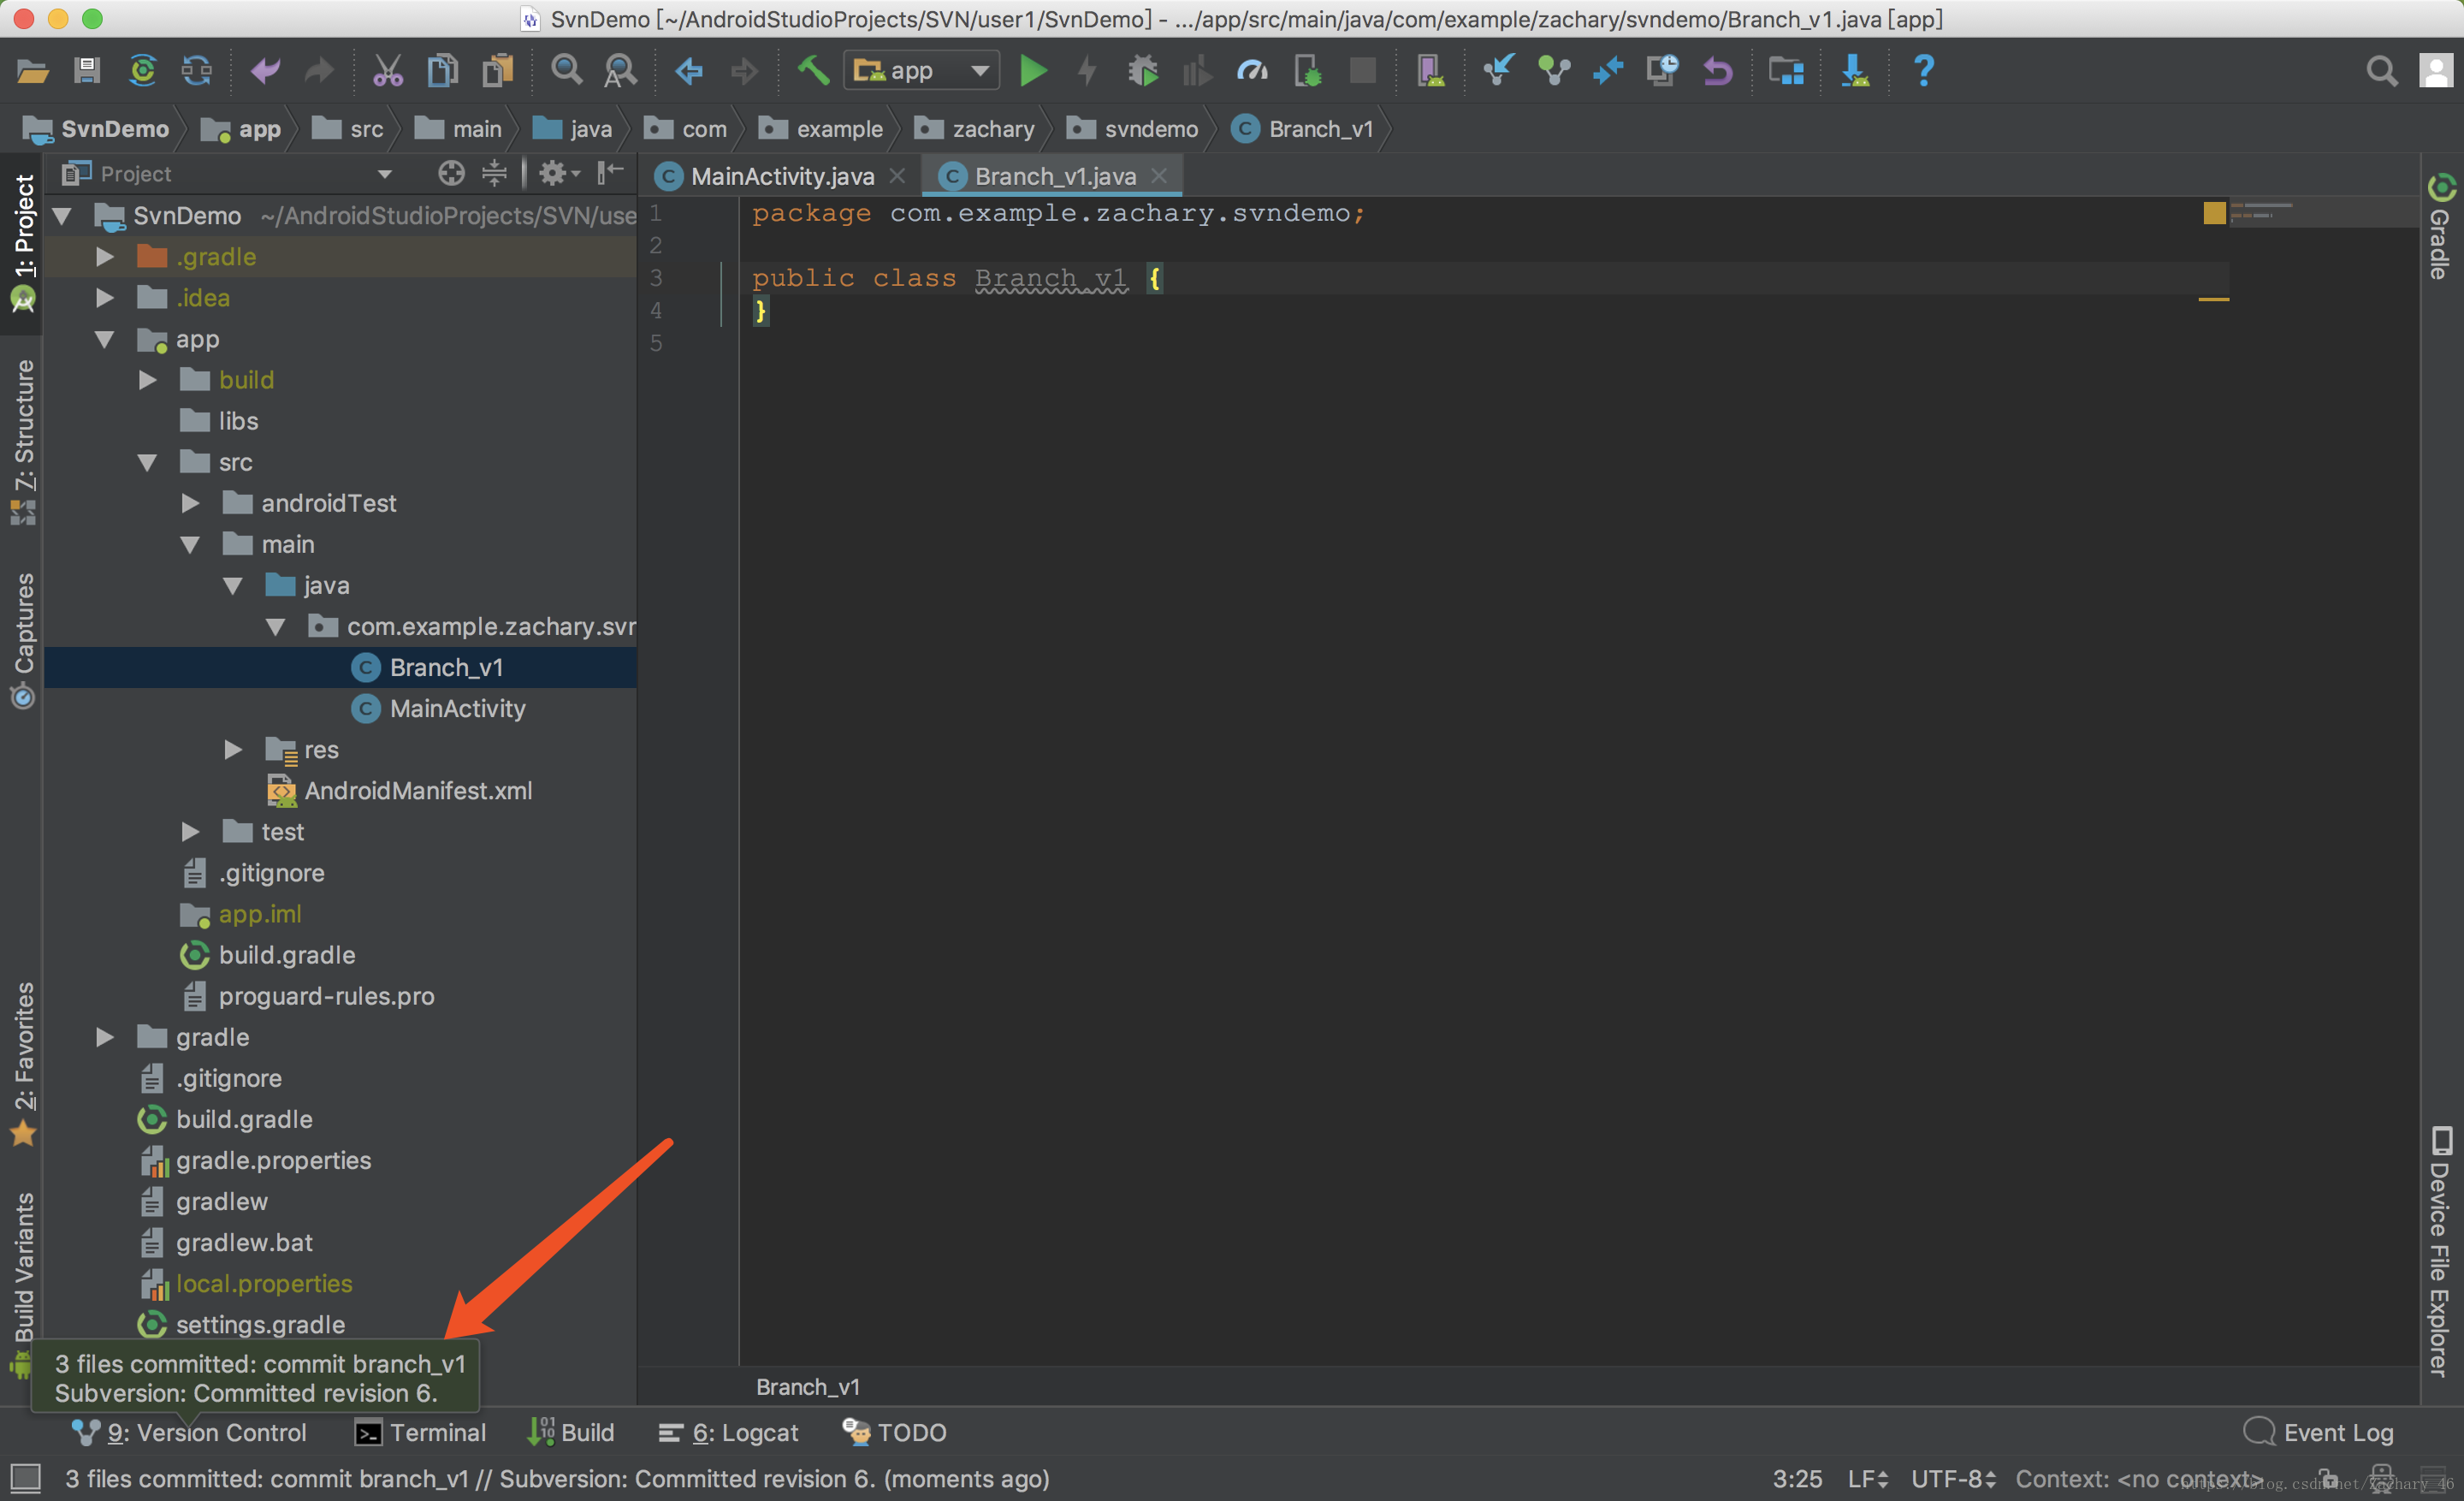Click the Back navigation arrow
This screenshot has height=1501, width=2464.
(x=689, y=71)
